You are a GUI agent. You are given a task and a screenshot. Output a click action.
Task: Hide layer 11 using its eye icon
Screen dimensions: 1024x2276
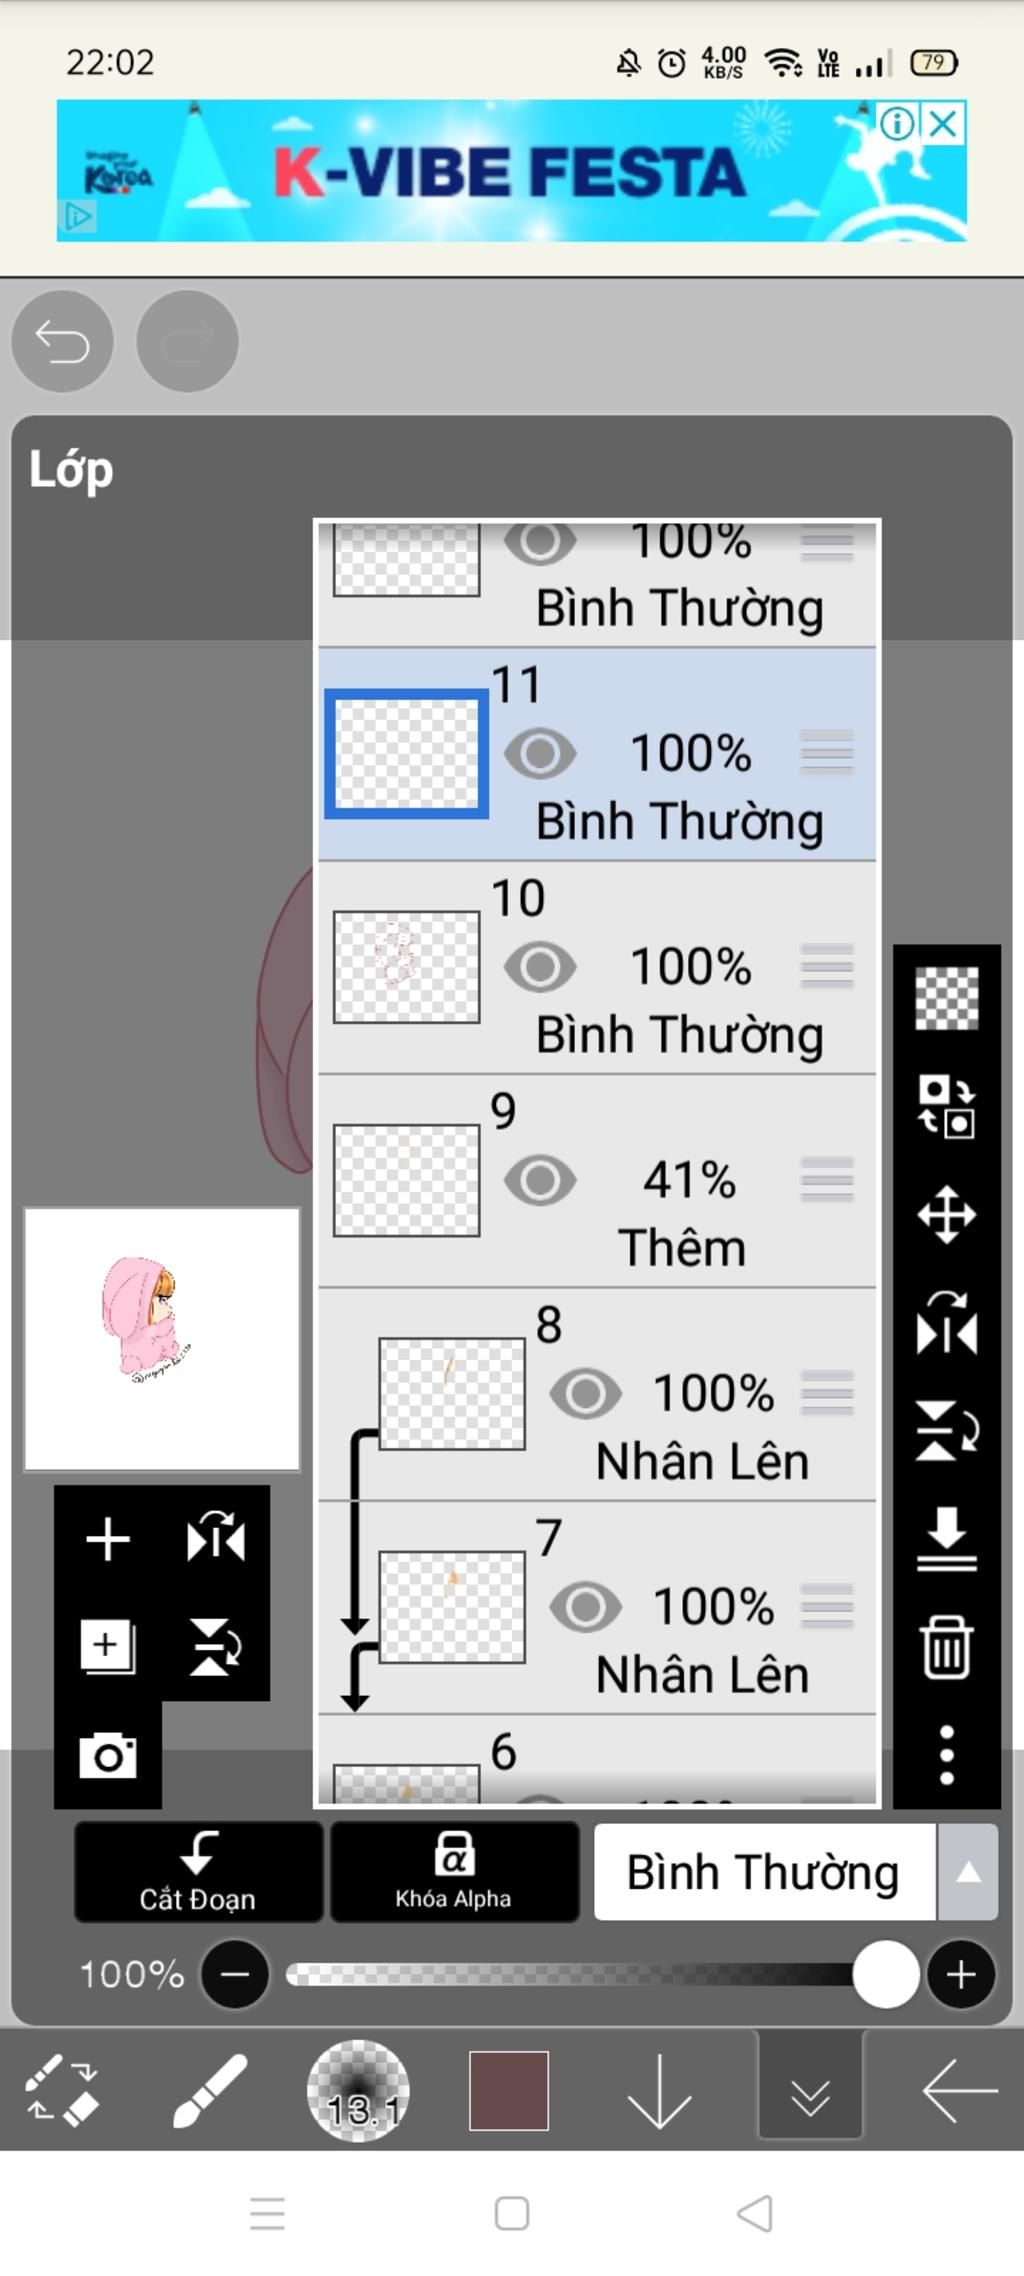(x=540, y=754)
